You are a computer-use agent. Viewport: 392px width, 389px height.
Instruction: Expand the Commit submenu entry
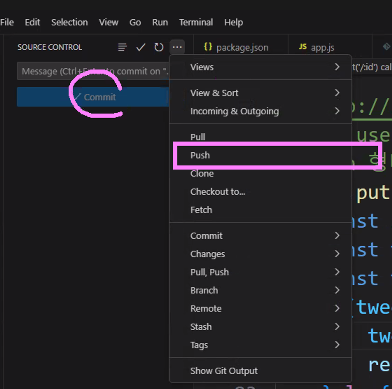pyautogui.click(x=261, y=236)
